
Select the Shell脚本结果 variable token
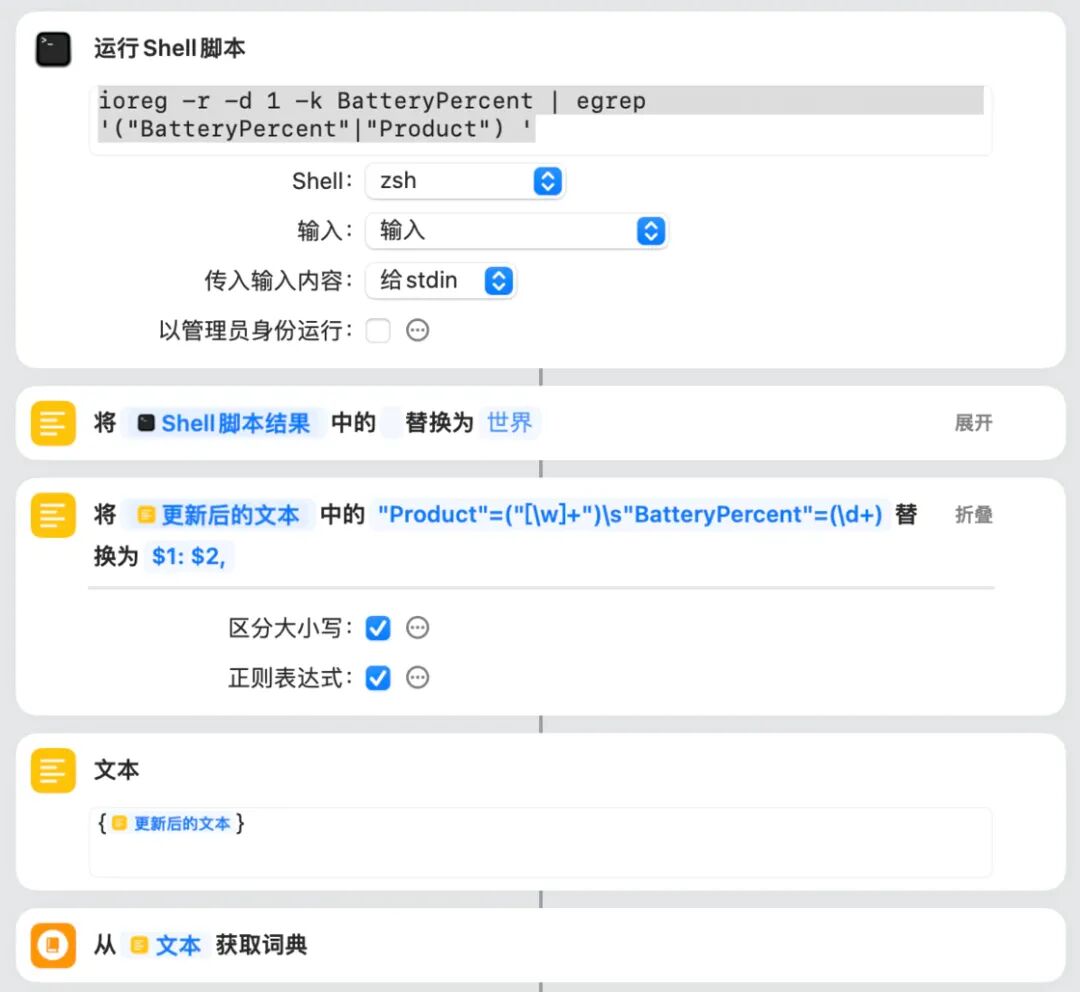(223, 423)
